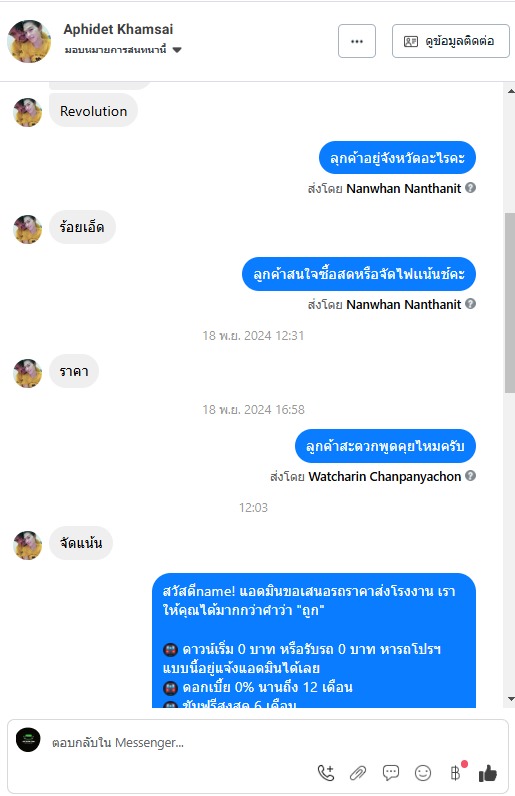Click the Aphidet Khamsai profile picture in header
Viewport: 515px width, 796px height.
(29, 41)
